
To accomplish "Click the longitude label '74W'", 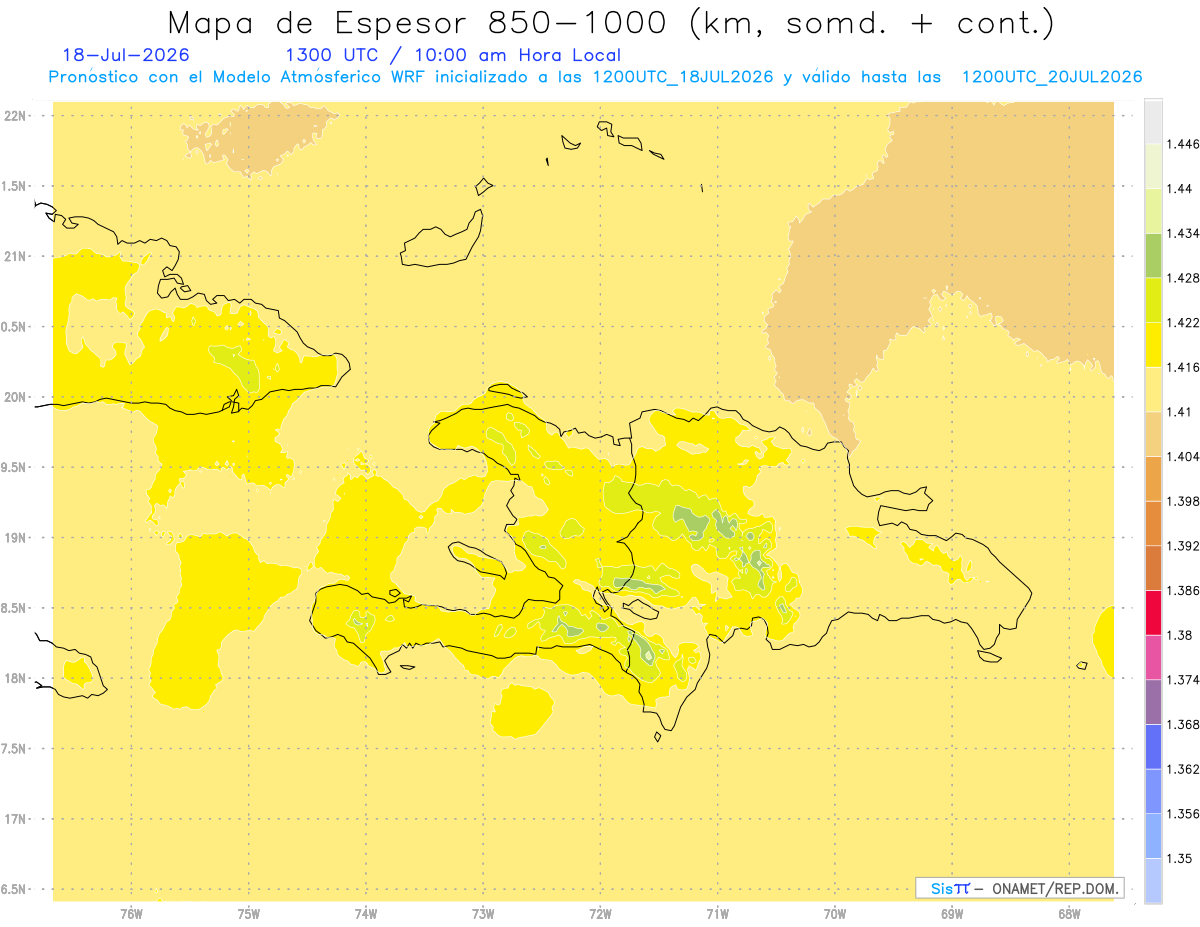I will tap(366, 914).
